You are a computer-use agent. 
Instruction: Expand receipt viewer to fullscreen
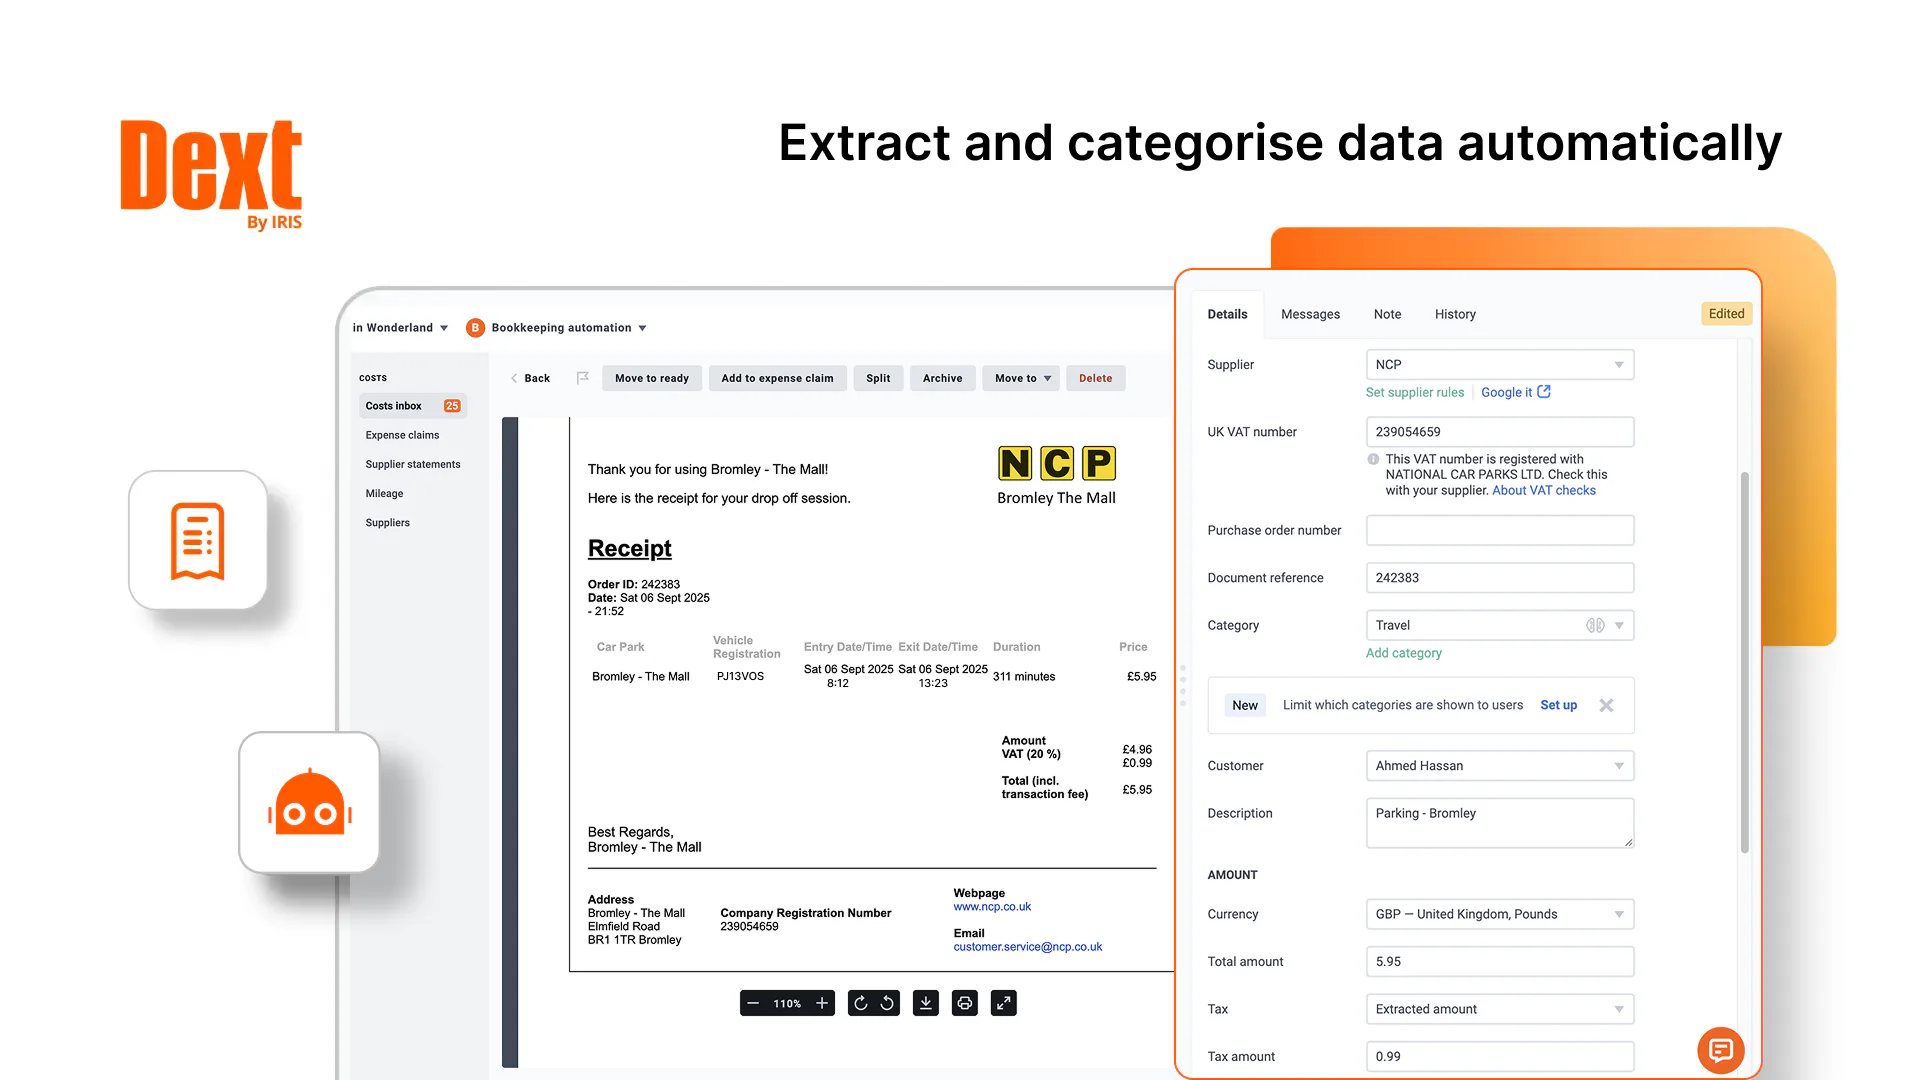1003,1003
